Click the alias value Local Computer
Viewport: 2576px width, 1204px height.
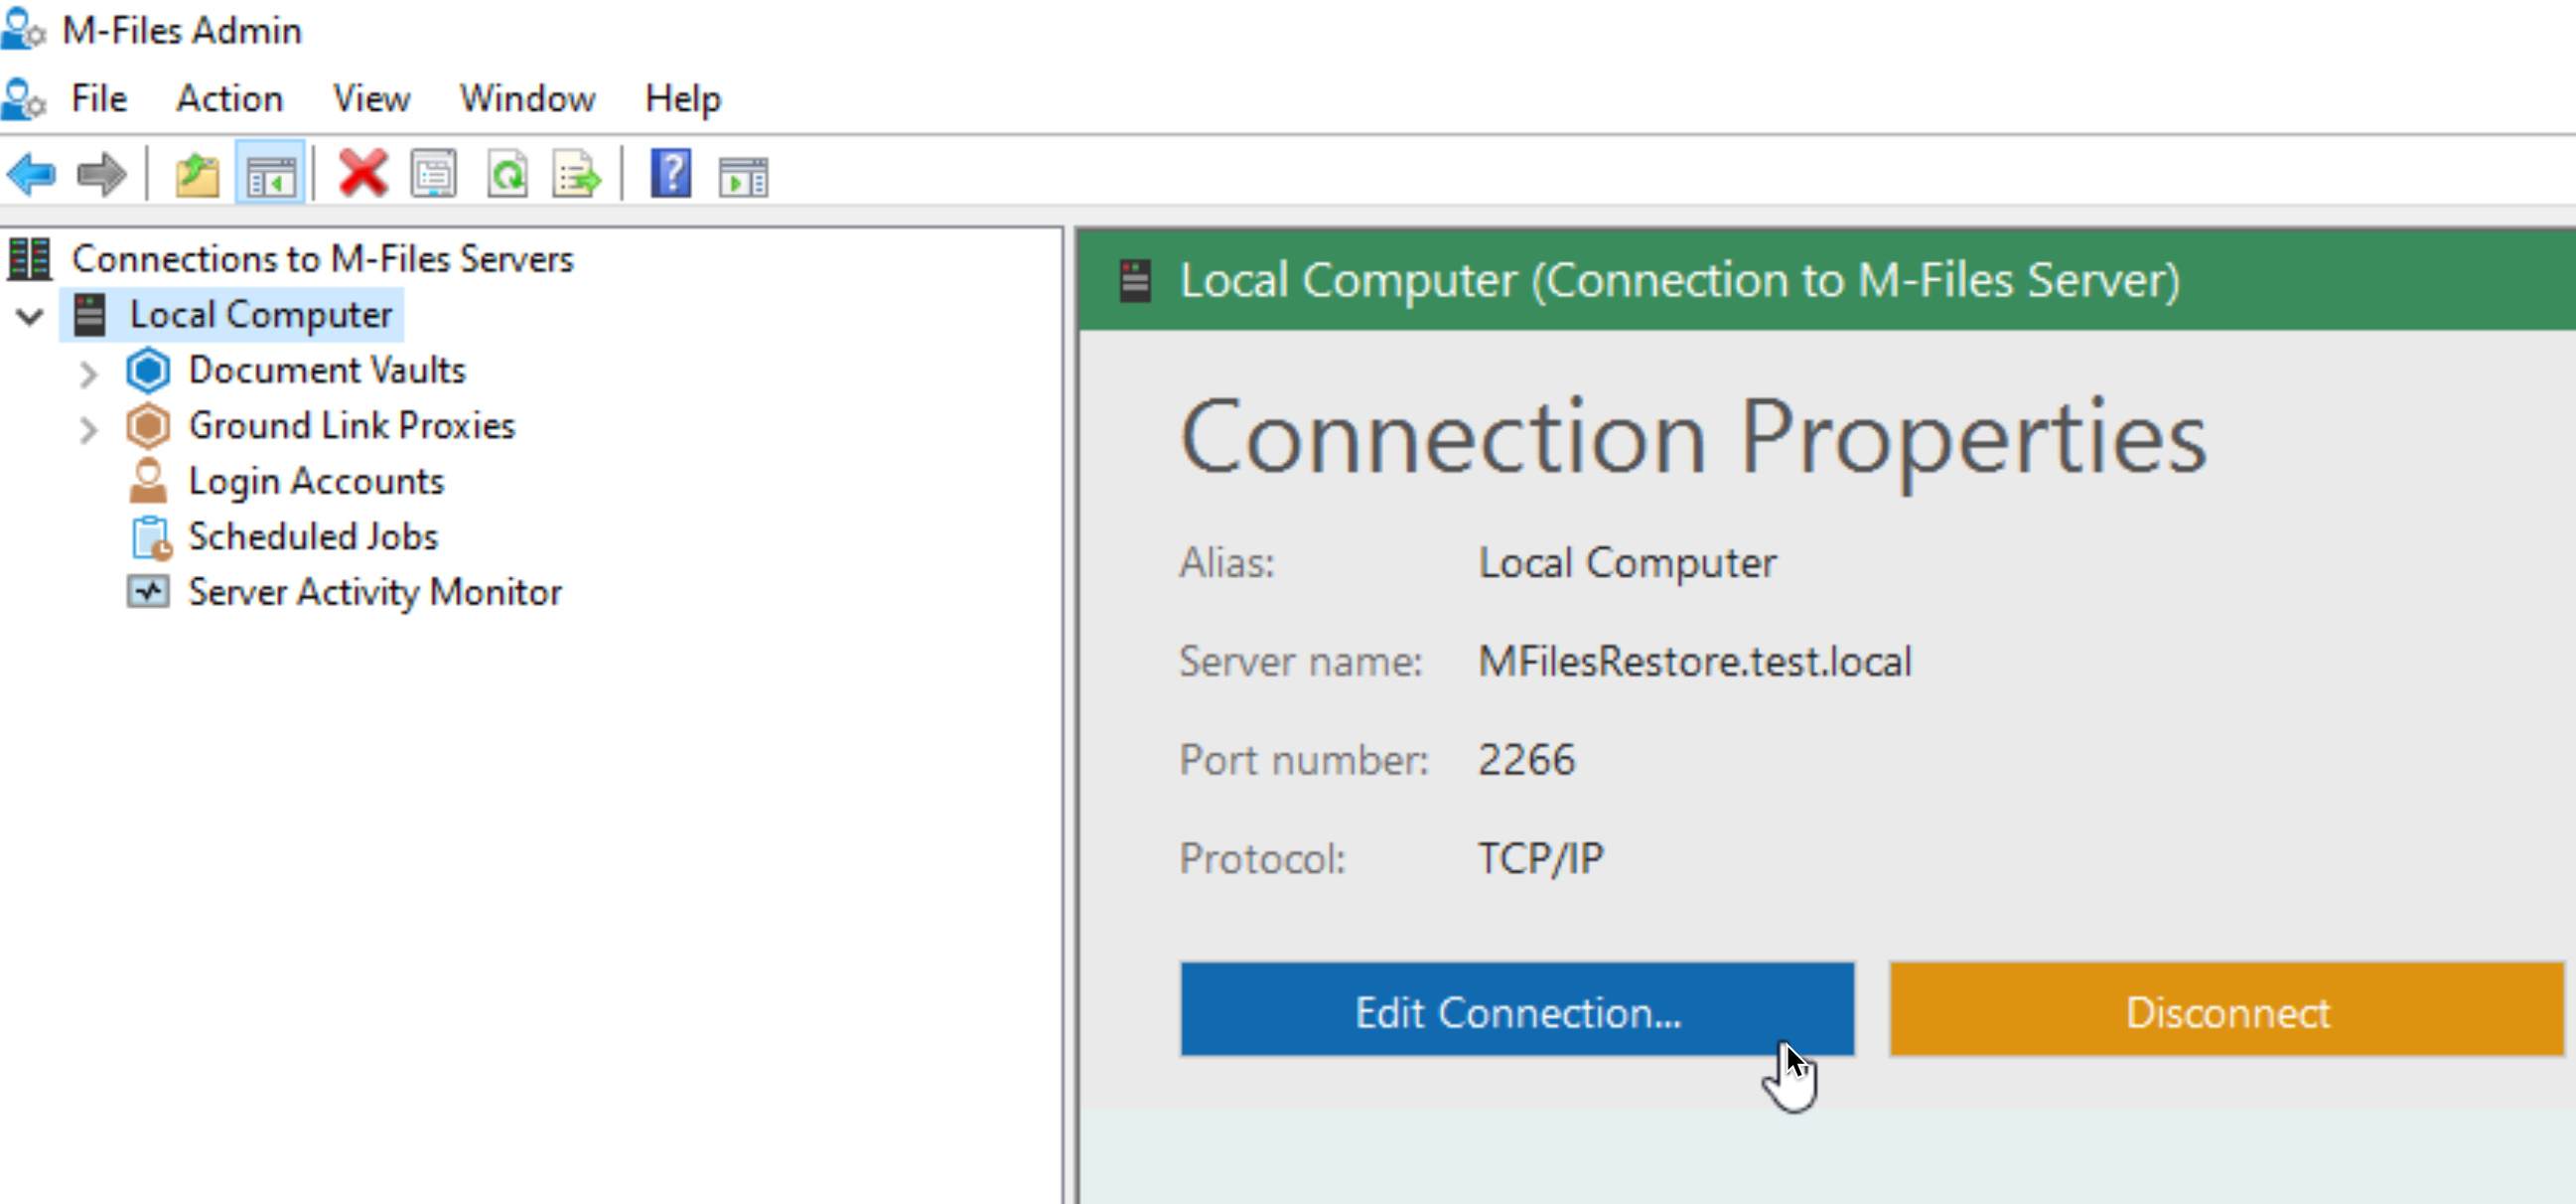coord(1628,563)
